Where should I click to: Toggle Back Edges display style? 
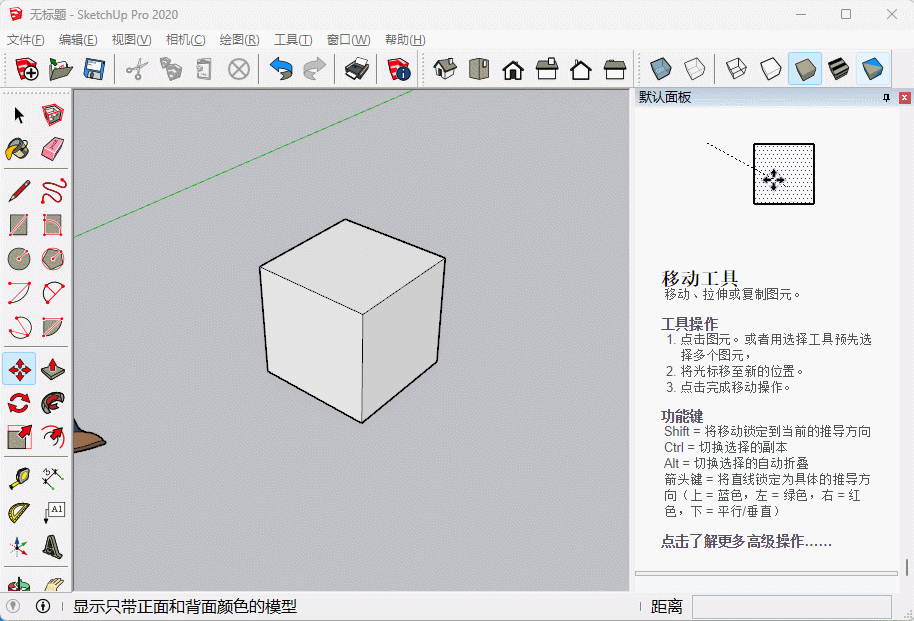point(694,69)
